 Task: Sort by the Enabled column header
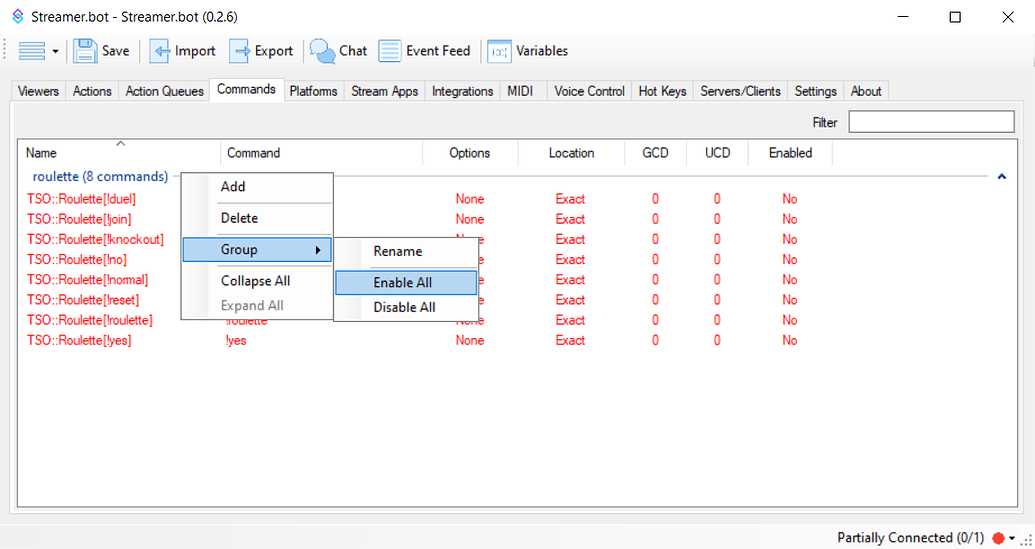point(790,153)
